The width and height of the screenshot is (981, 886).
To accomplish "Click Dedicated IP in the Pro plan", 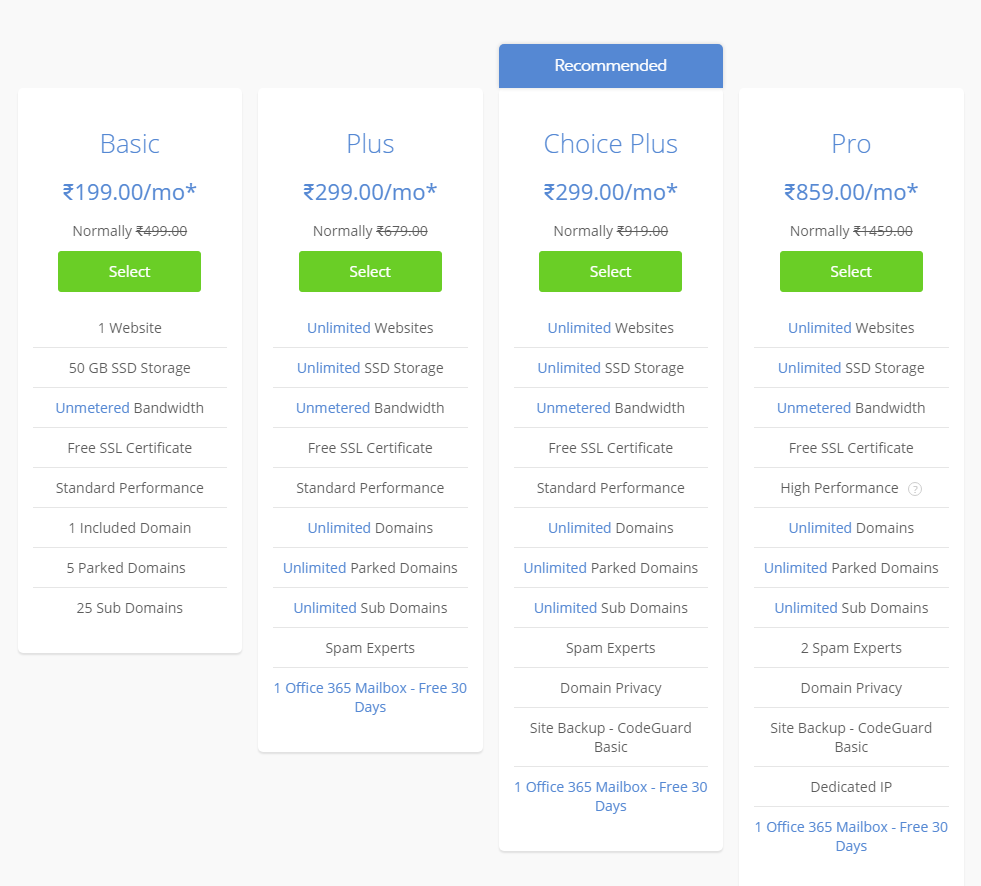I will click(851, 787).
